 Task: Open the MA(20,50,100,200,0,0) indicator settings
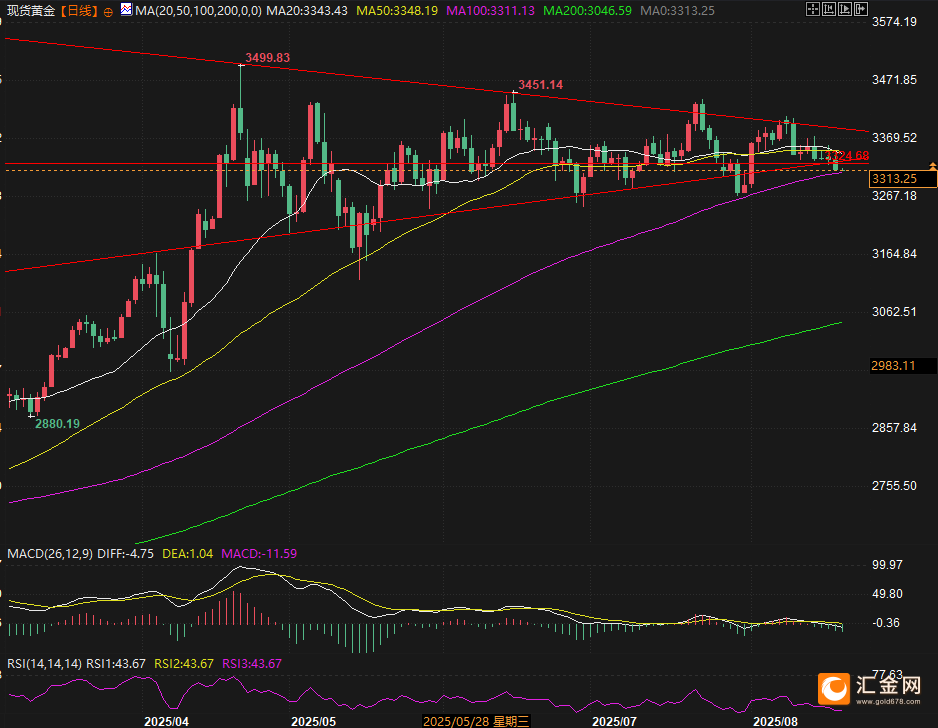pos(194,11)
